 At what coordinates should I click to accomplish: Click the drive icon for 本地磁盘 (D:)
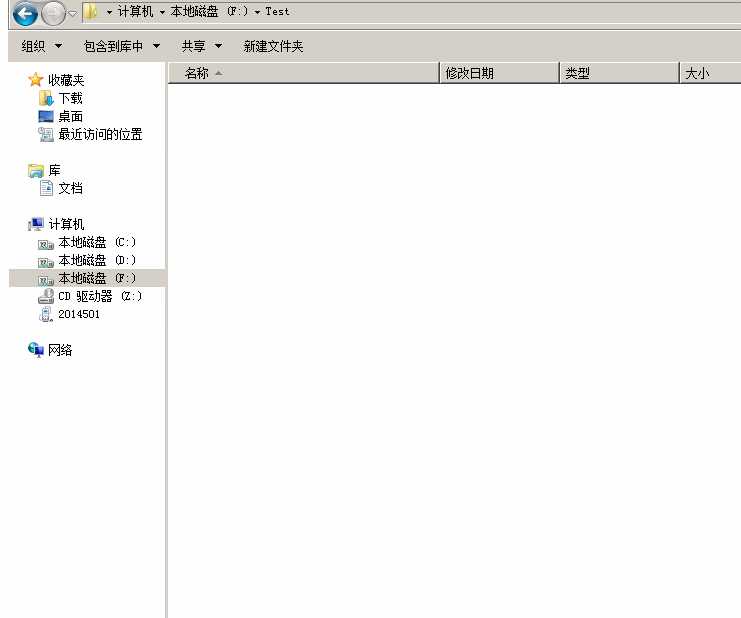[46, 262]
